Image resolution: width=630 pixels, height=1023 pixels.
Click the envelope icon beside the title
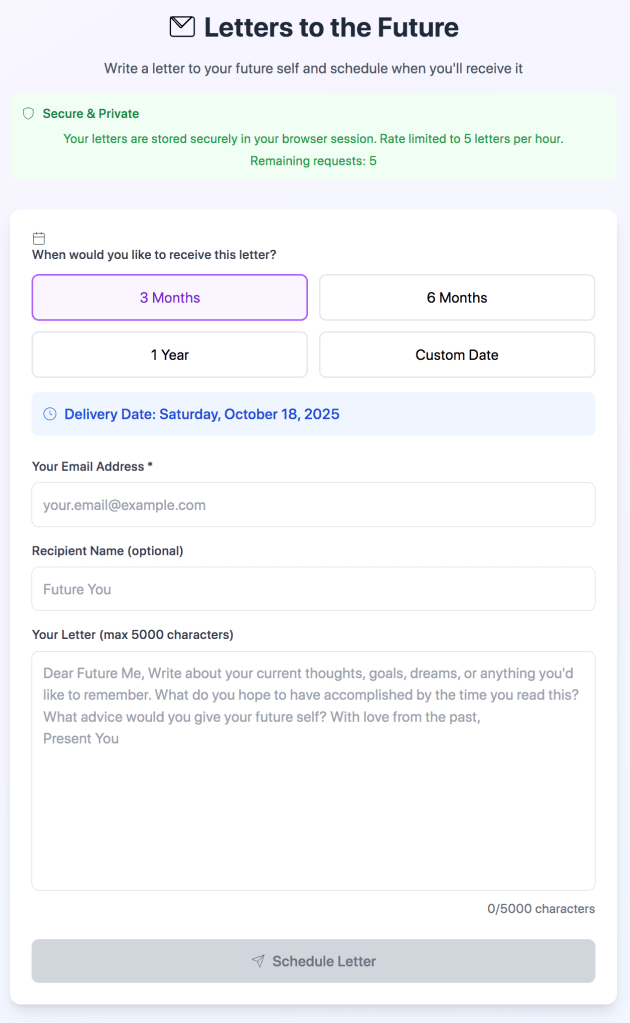pos(182,27)
